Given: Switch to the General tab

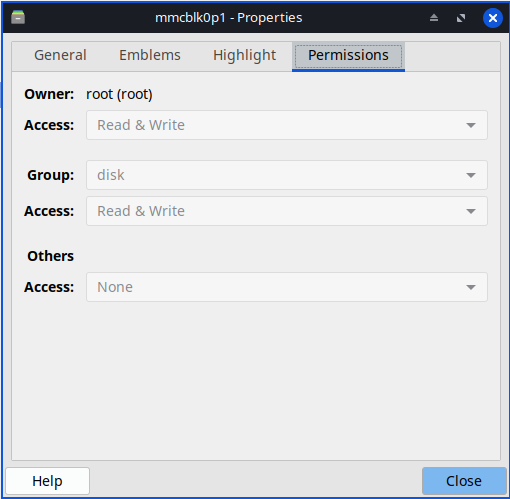Looking at the screenshot, I should [60, 55].
